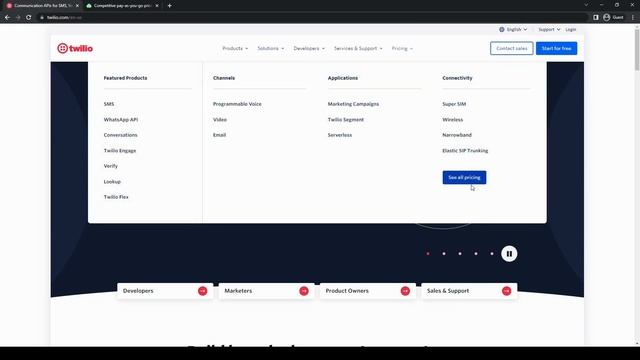The width and height of the screenshot is (640, 360).
Task: Select Lookup in pricing menu
Action: (112, 182)
